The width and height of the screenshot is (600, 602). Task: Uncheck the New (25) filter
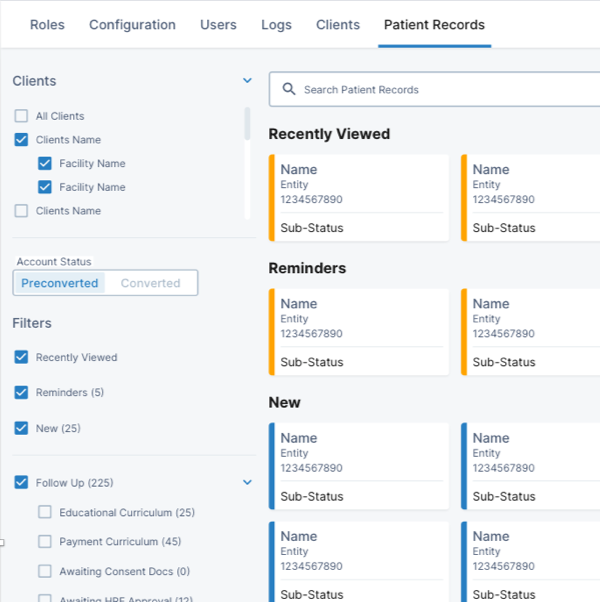(21, 428)
